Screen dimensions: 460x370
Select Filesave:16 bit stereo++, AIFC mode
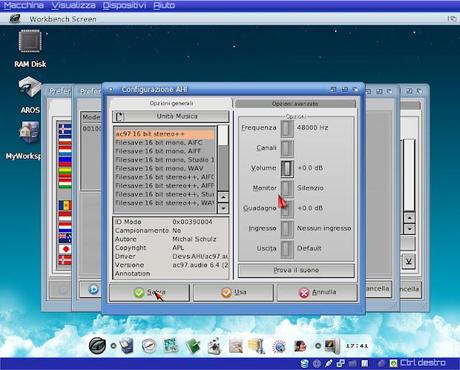point(165,177)
